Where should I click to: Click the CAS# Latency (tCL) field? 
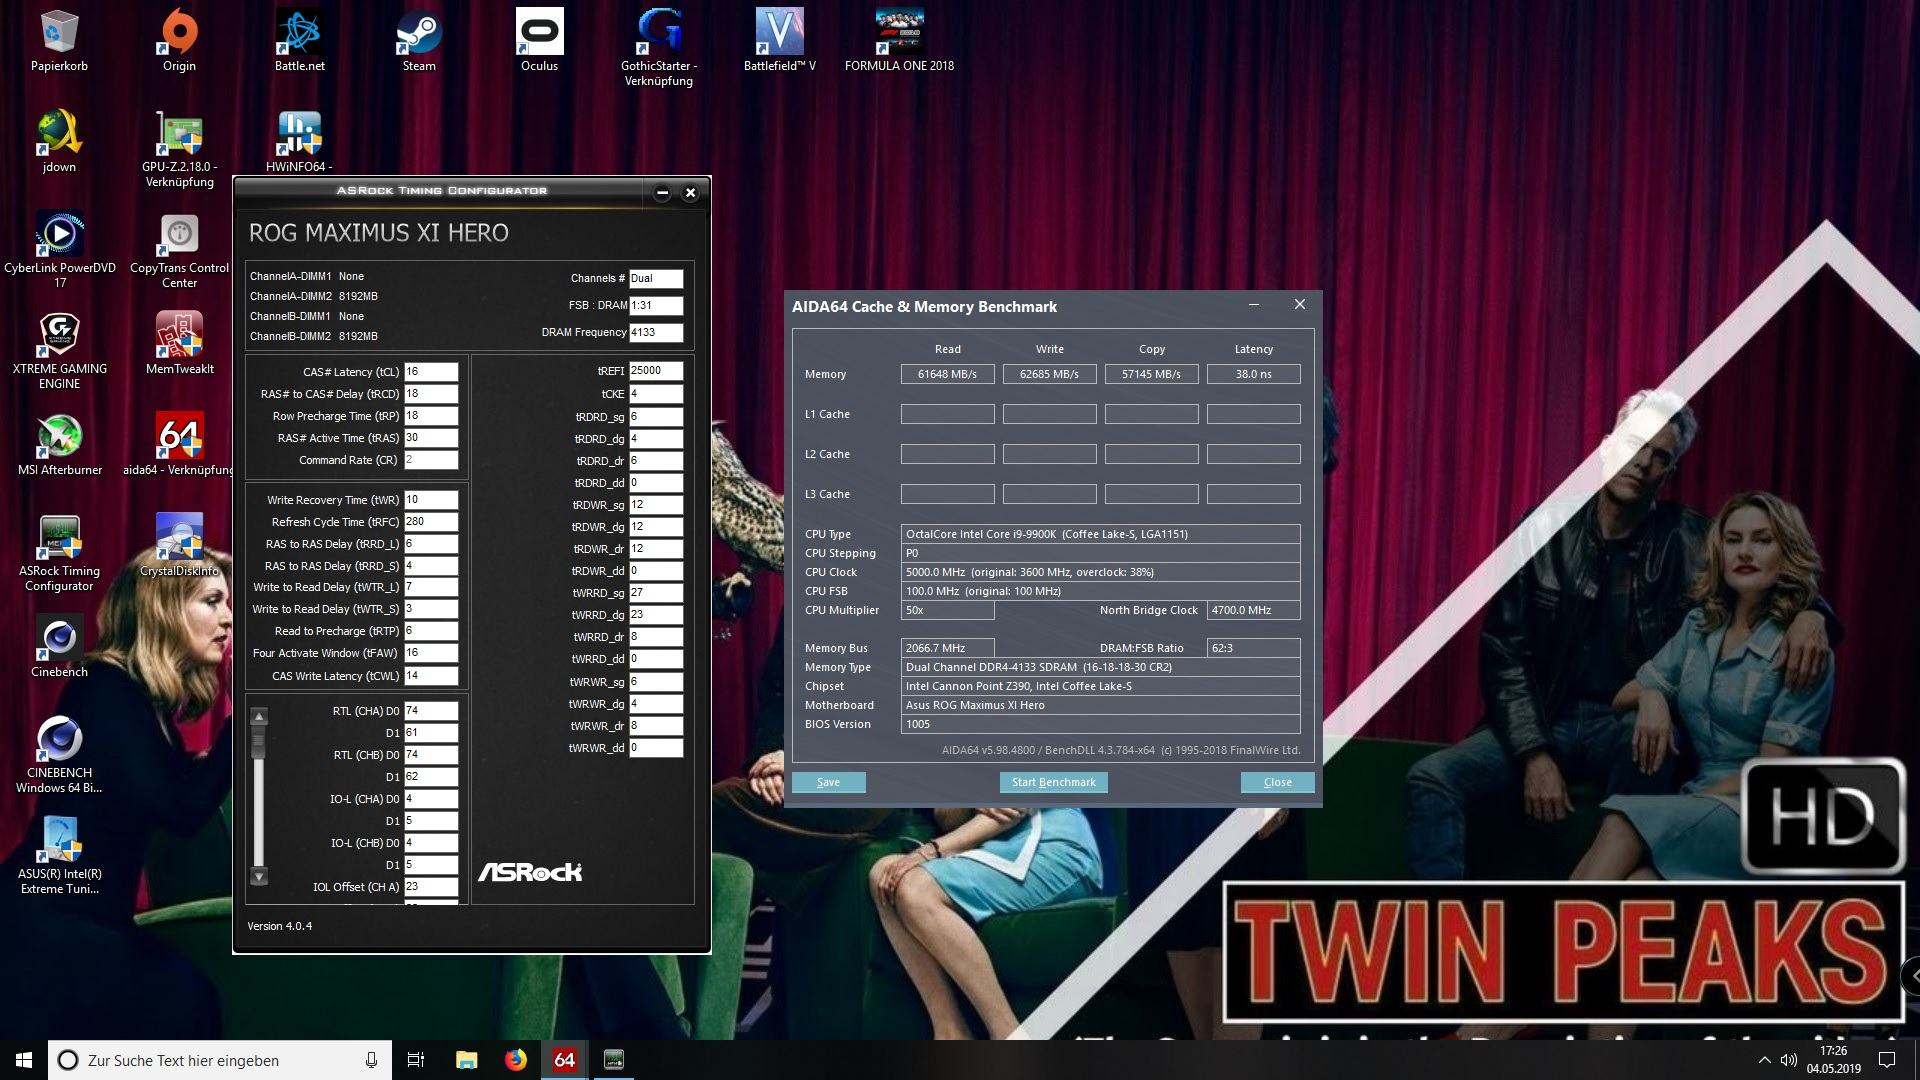point(431,372)
